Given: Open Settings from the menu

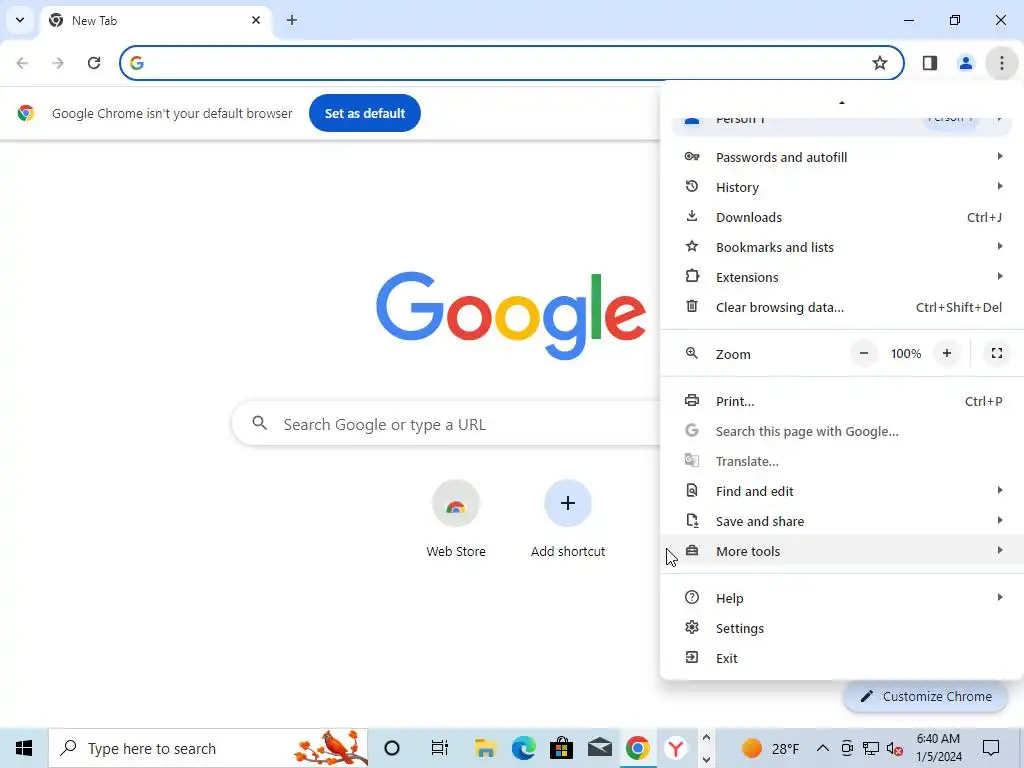Looking at the screenshot, I should point(842,629).
